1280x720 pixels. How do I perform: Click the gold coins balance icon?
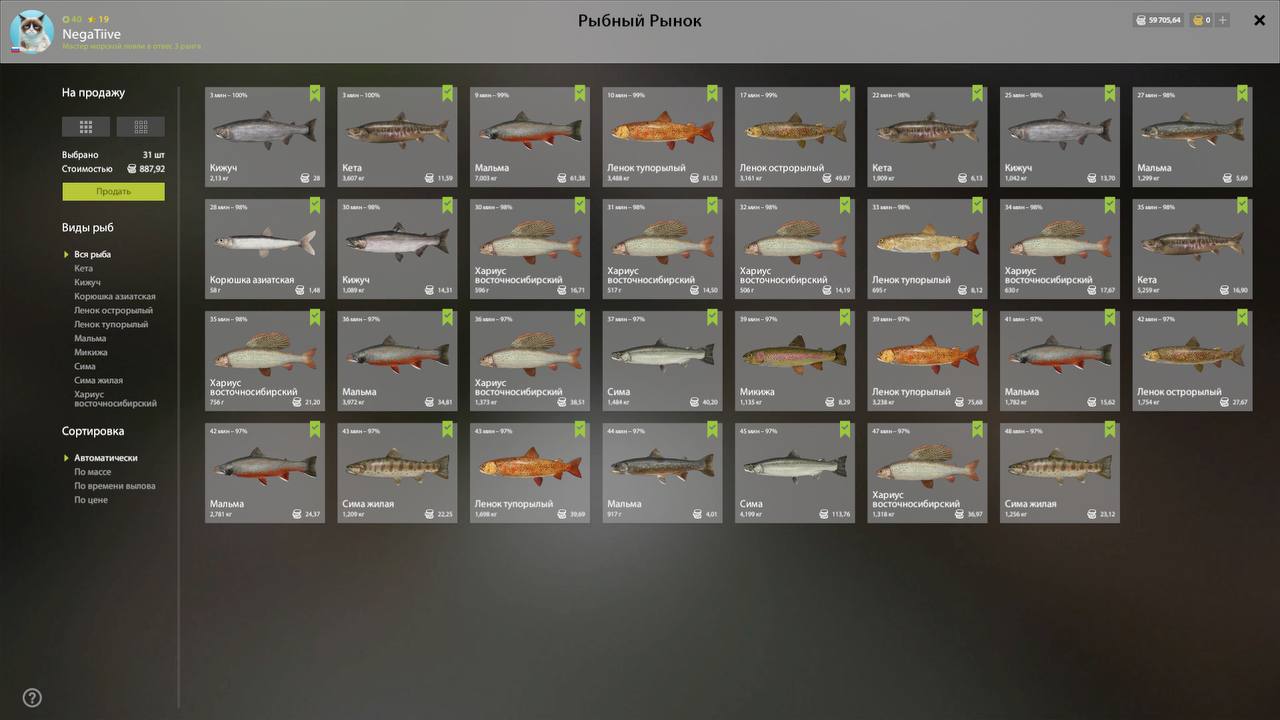(x=1197, y=20)
